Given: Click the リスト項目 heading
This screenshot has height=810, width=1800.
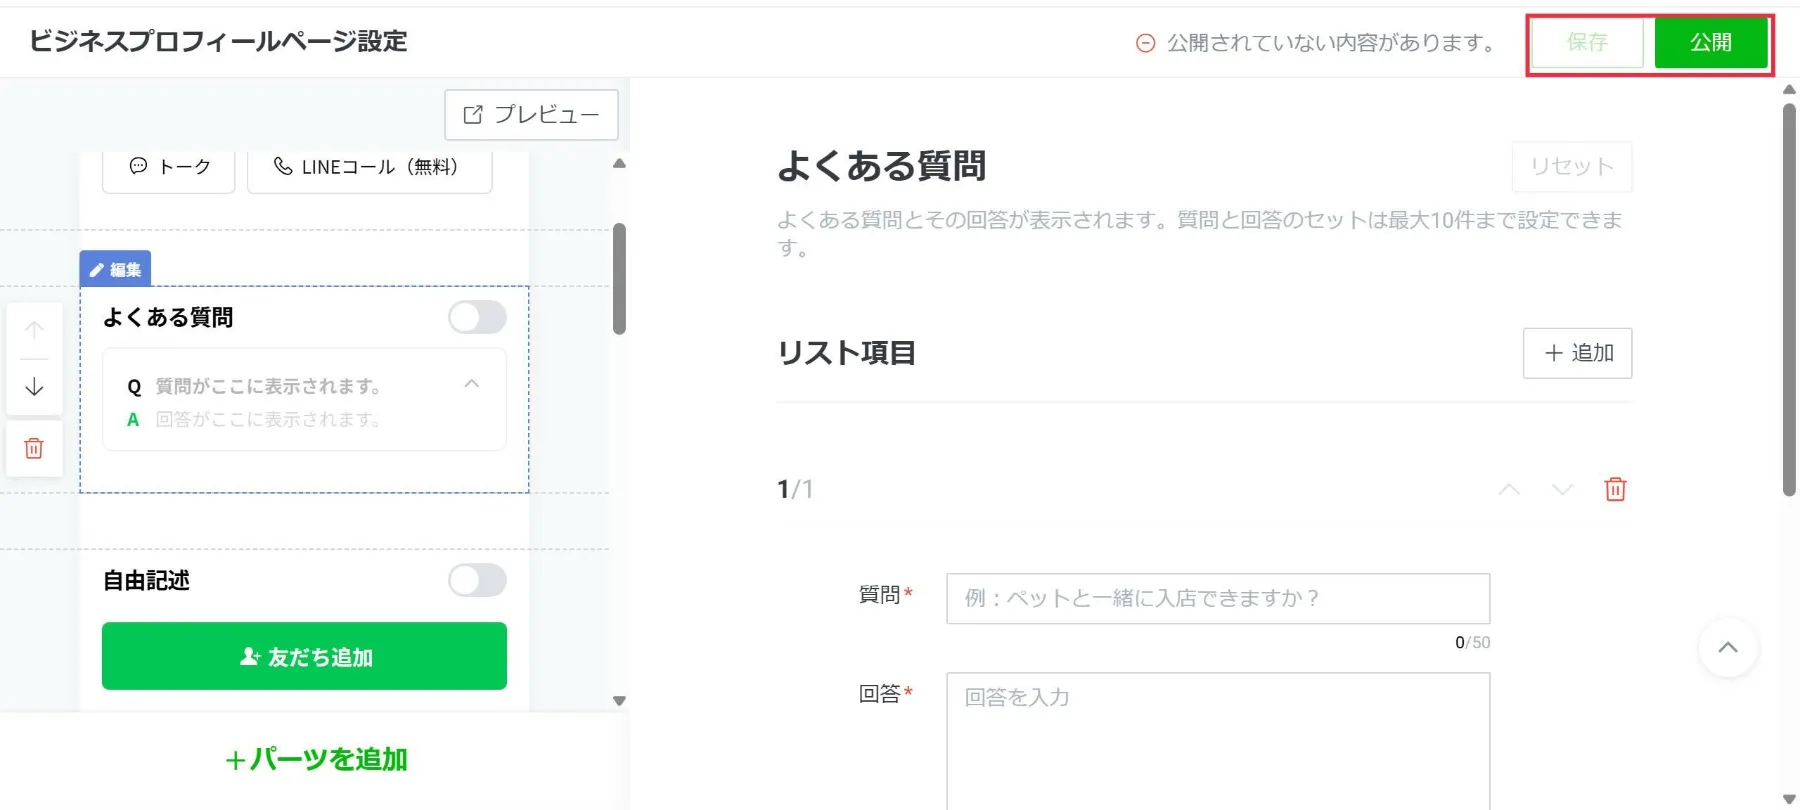Looking at the screenshot, I should click(x=847, y=353).
